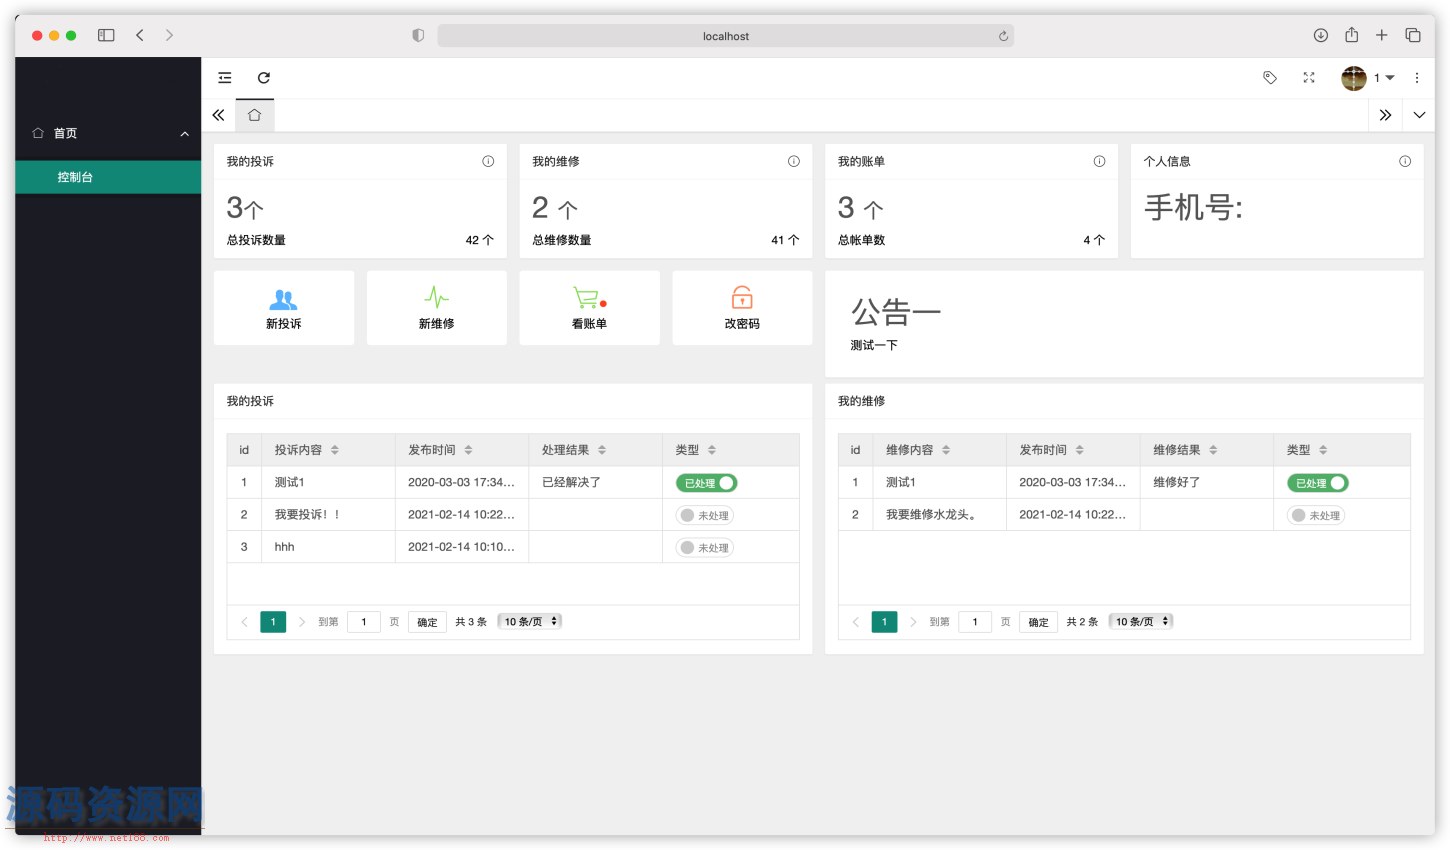Screen dimensions: 1450x850
Task: Click 确定 button in complaints pagination
Action: point(427,622)
